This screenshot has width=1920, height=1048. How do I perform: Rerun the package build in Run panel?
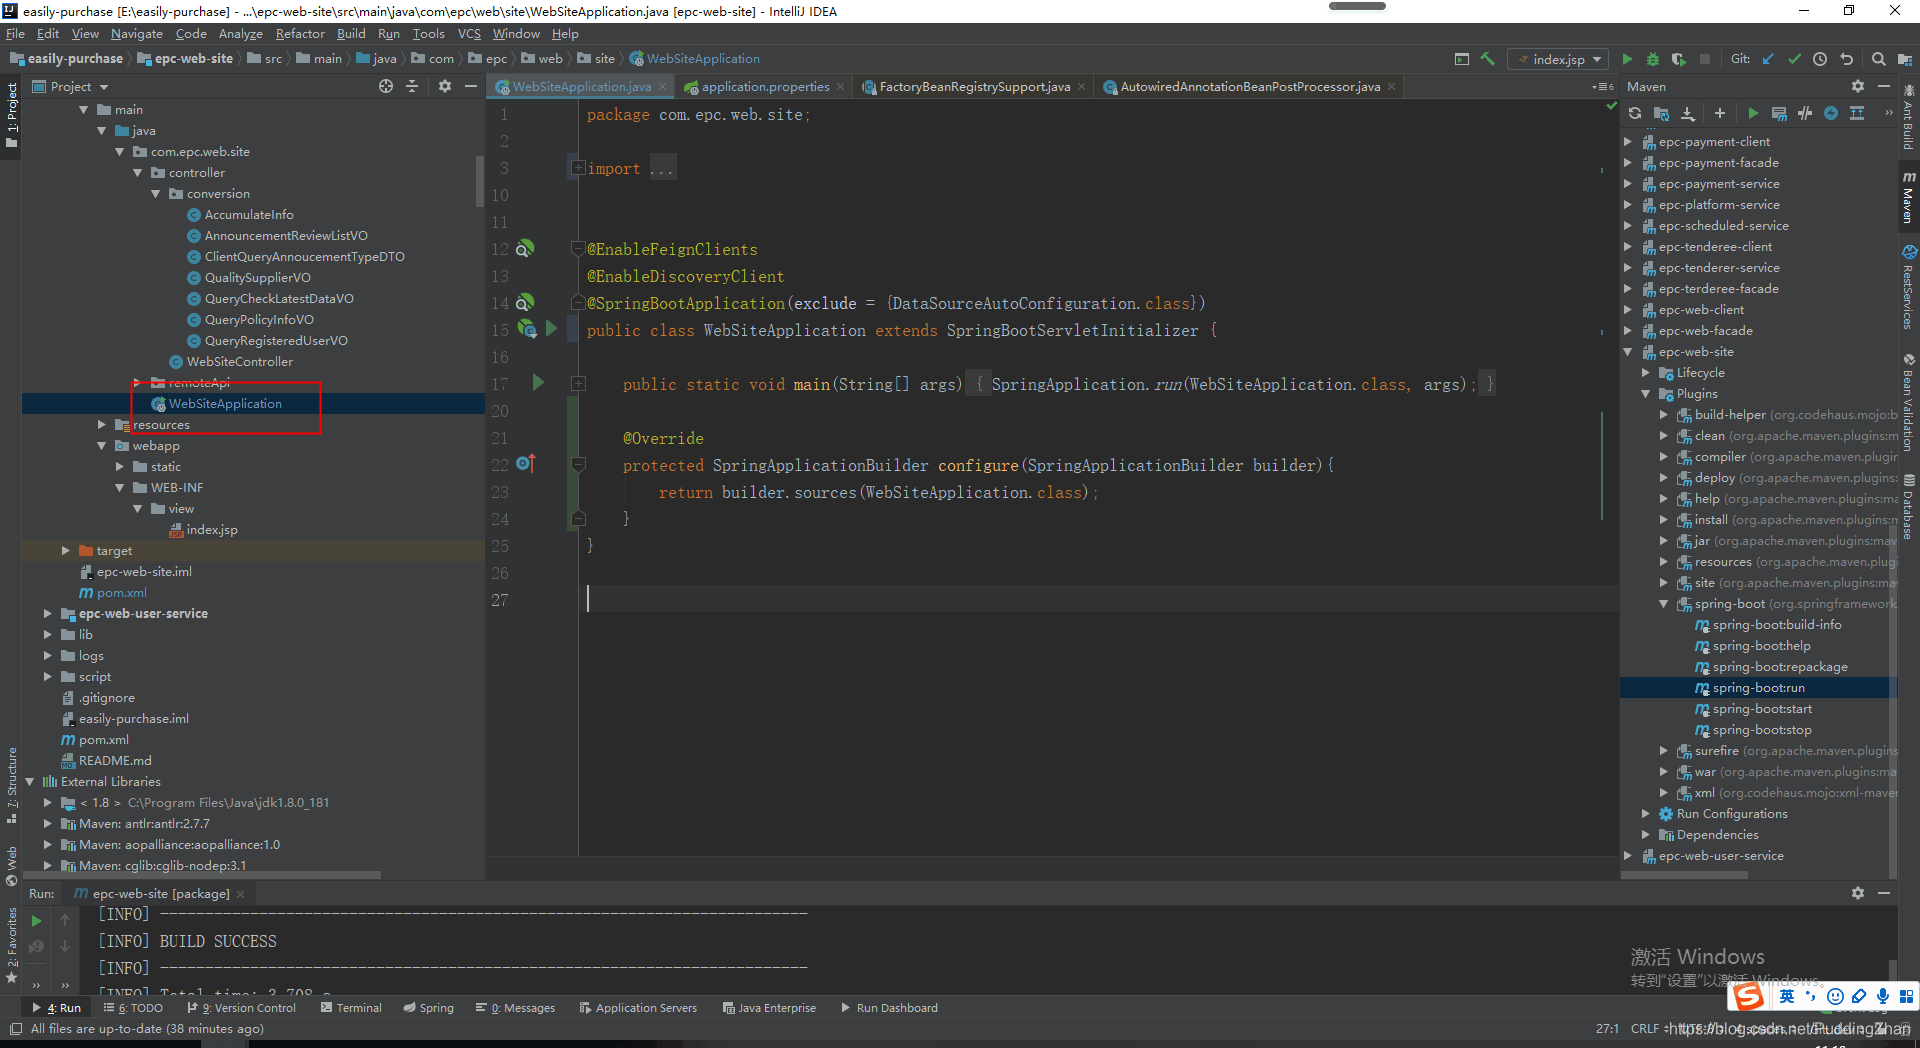pyautogui.click(x=37, y=921)
